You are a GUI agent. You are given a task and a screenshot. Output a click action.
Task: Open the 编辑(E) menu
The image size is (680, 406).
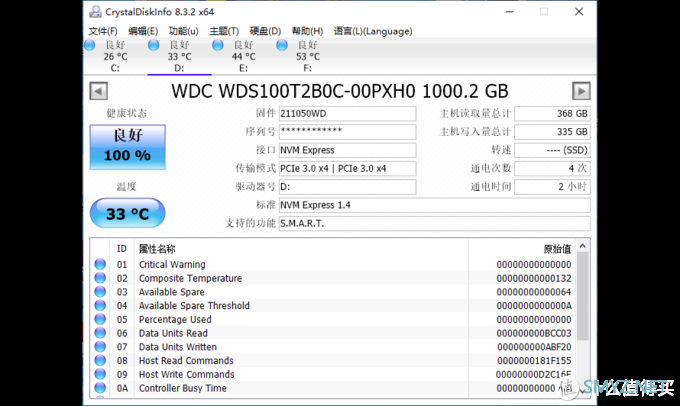click(143, 31)
